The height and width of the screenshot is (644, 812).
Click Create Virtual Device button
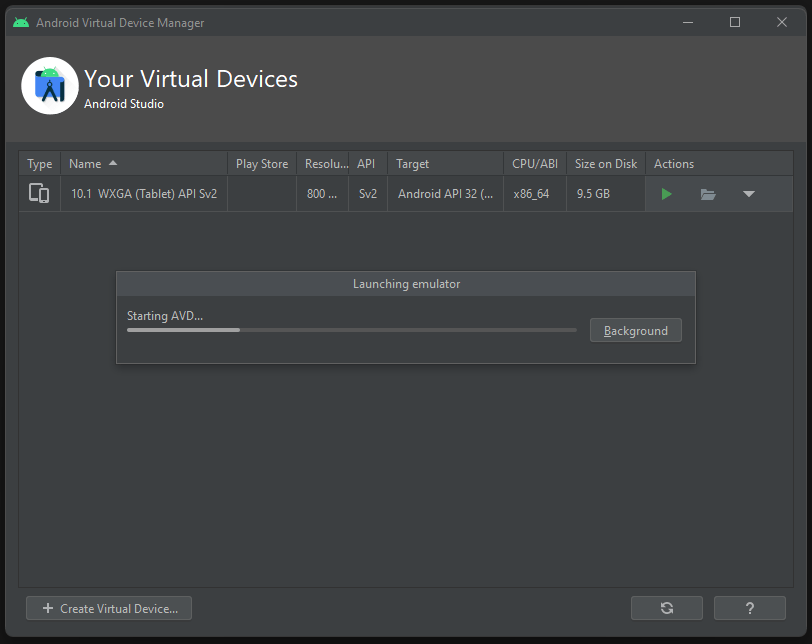click(x=109, y=608)
